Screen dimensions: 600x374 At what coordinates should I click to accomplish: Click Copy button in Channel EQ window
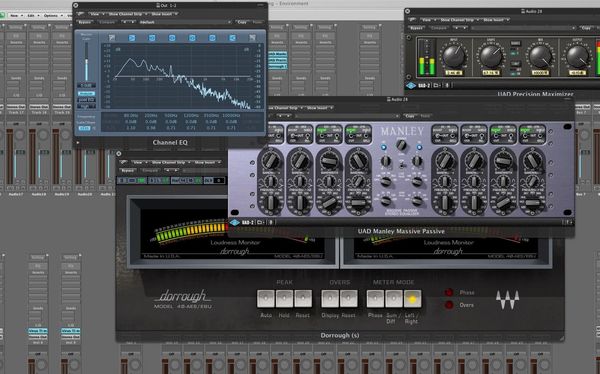(242, 22)
